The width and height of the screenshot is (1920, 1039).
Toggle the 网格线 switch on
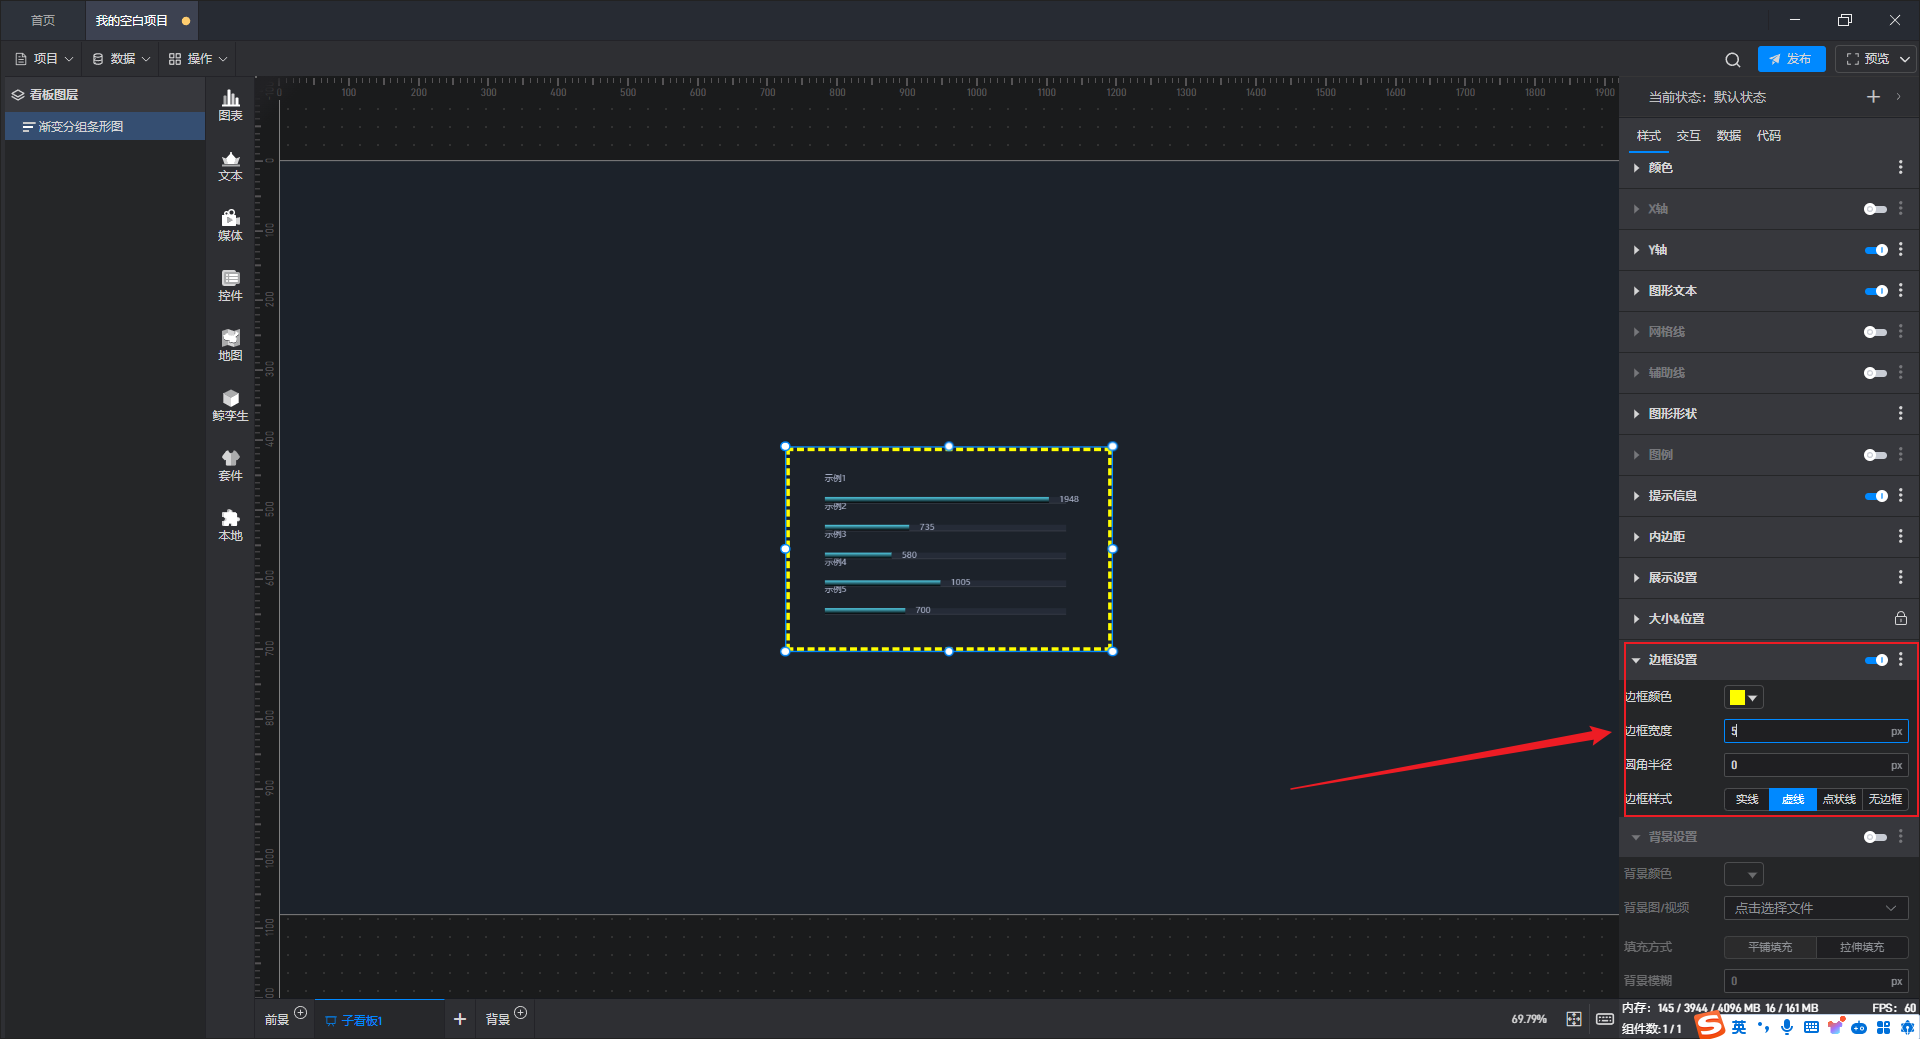point(1875,332)
